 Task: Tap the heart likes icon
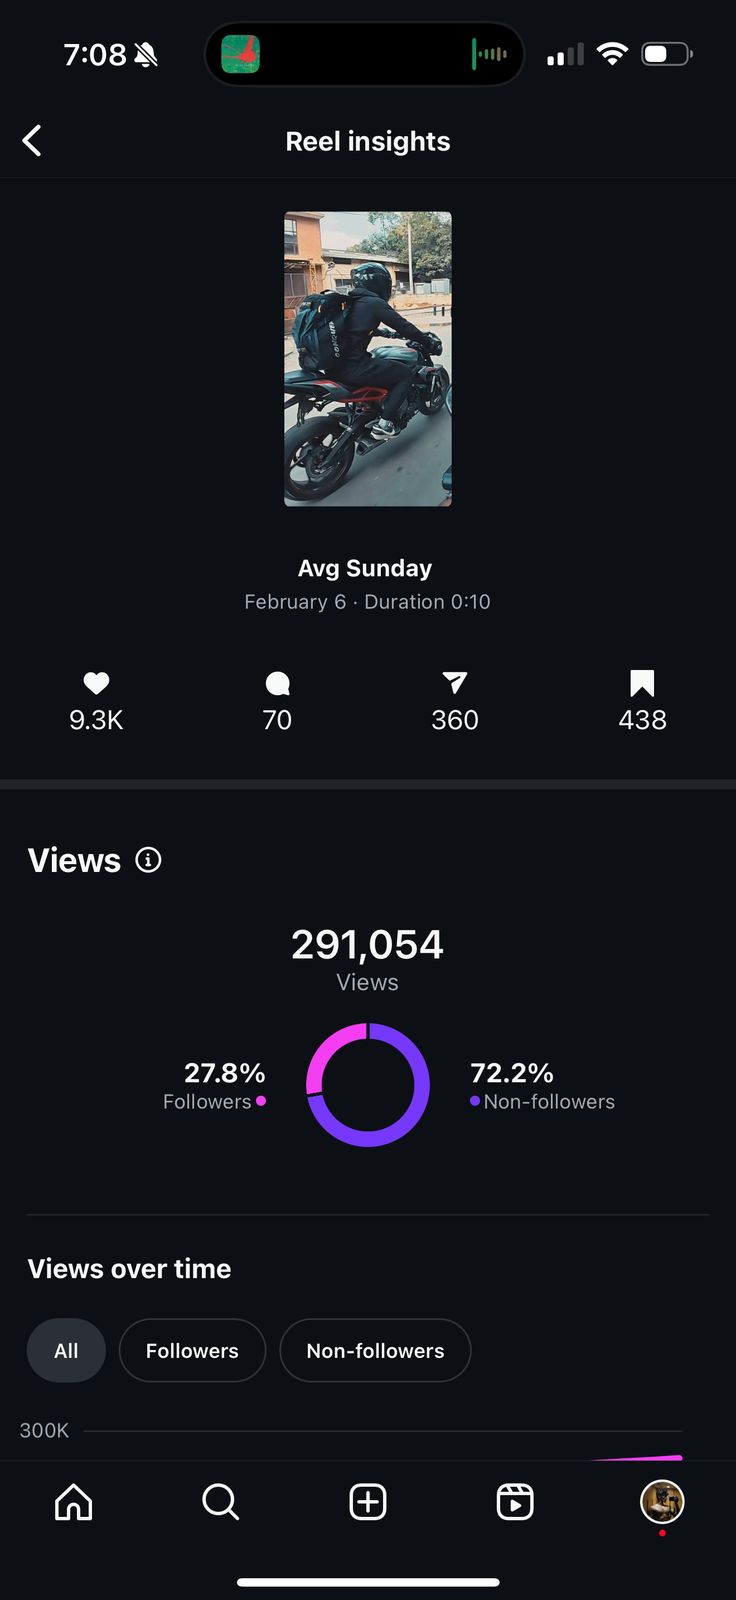(96, 683)
